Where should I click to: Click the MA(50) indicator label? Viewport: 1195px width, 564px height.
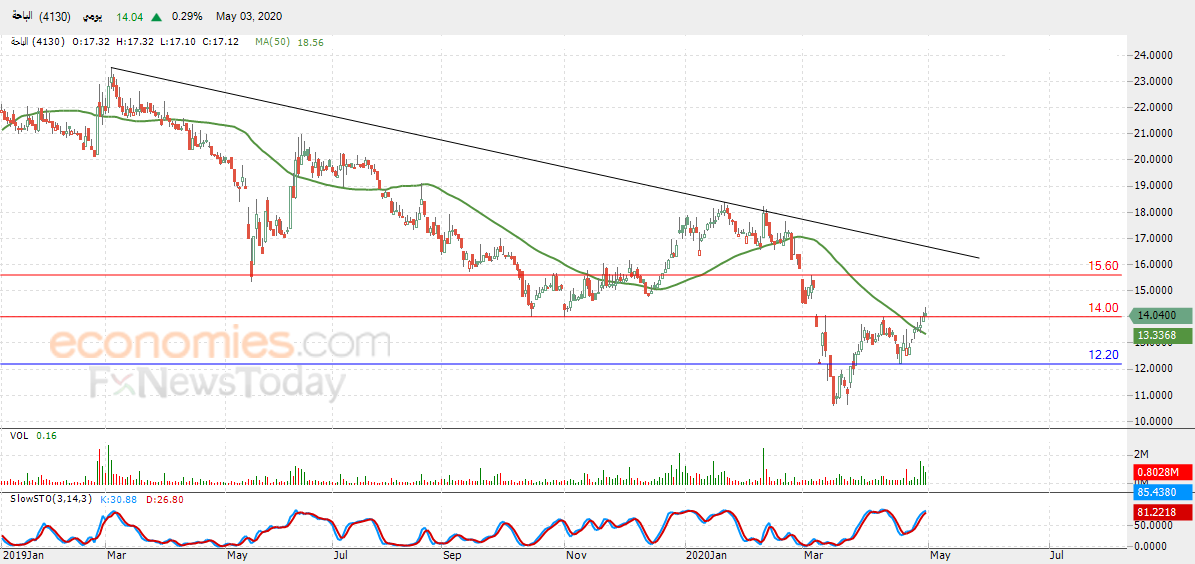[274, 42]
